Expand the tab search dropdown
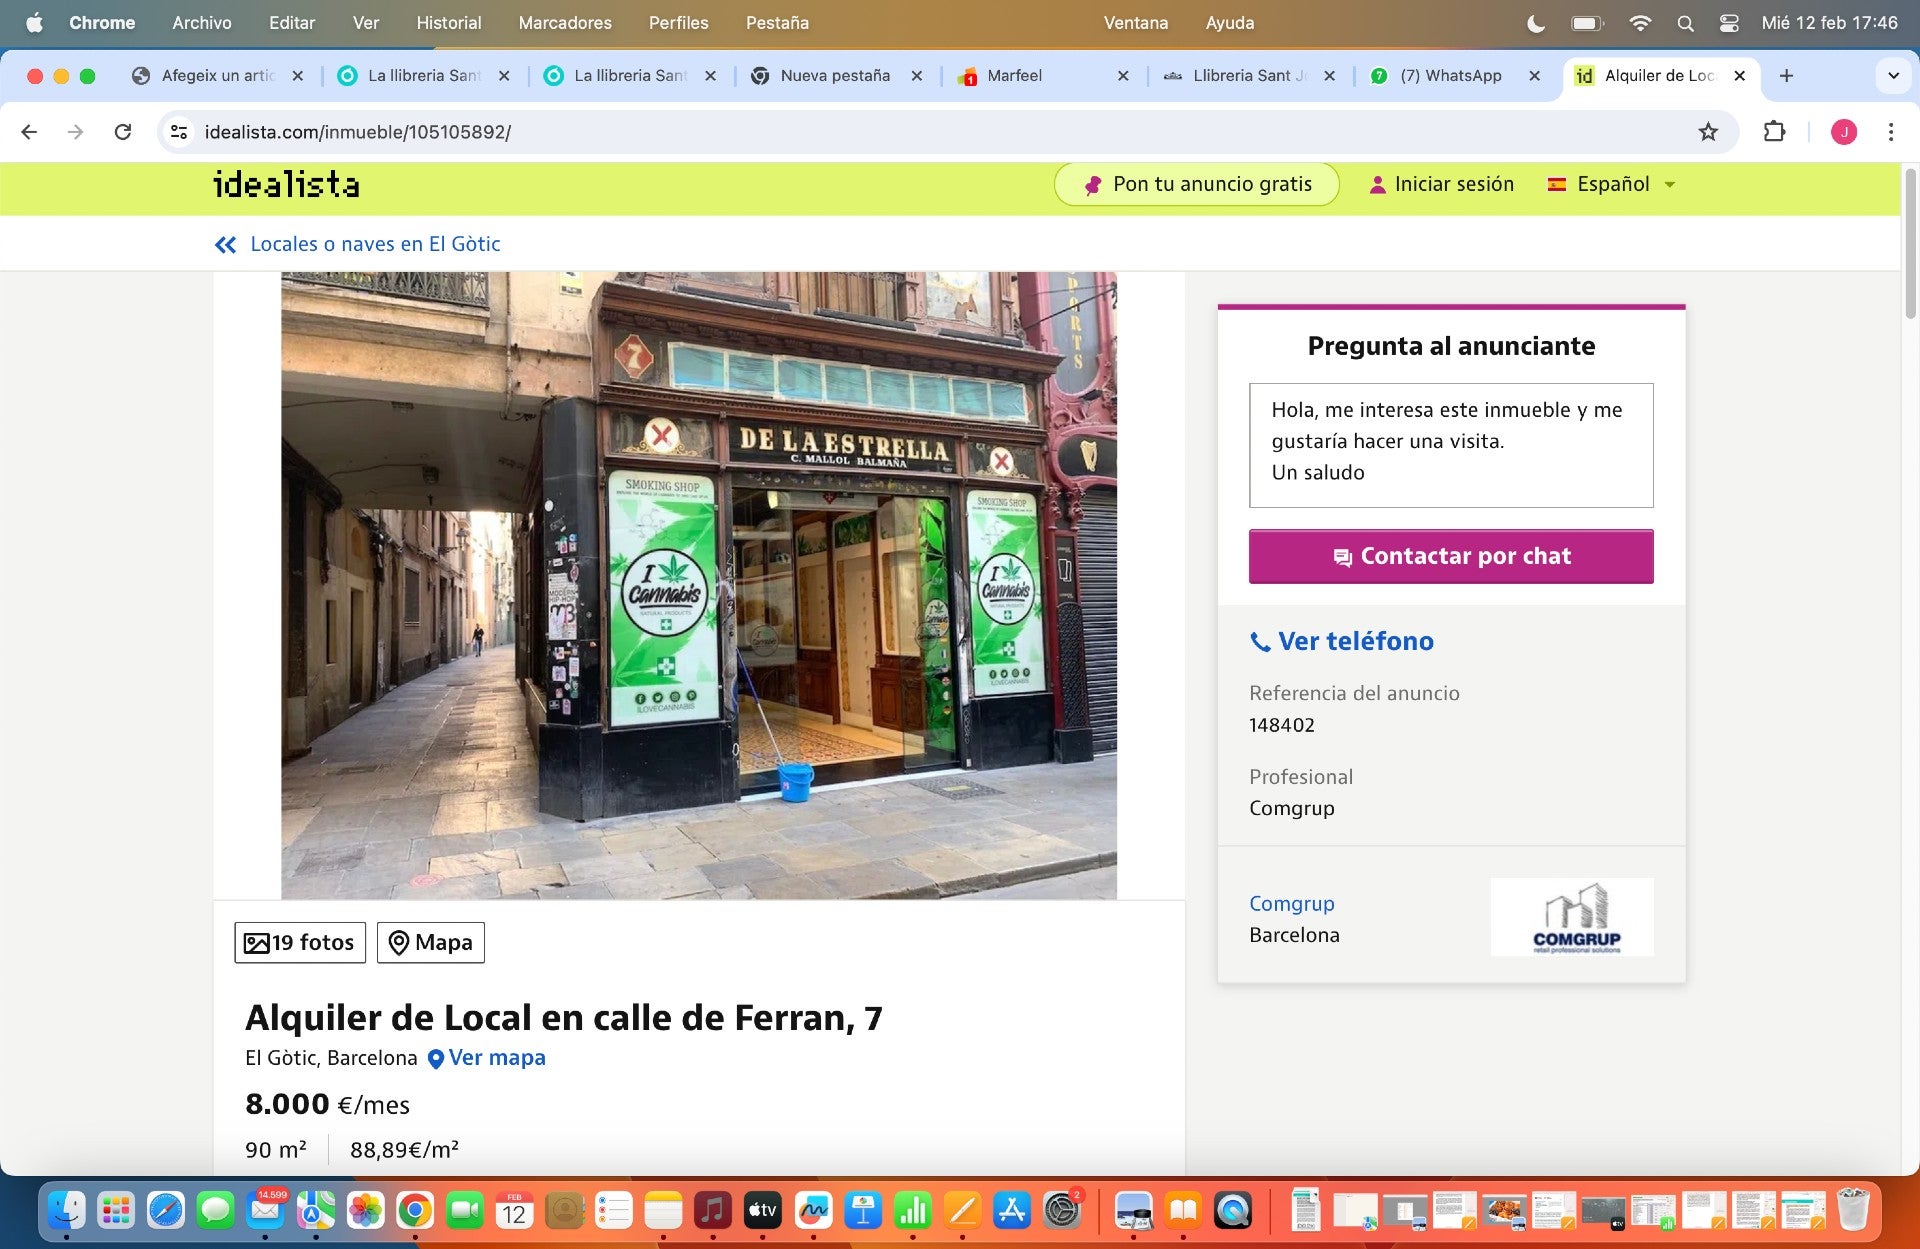The height and width of the screenshot is (1249, 1920). click(x=1893, y=76)
